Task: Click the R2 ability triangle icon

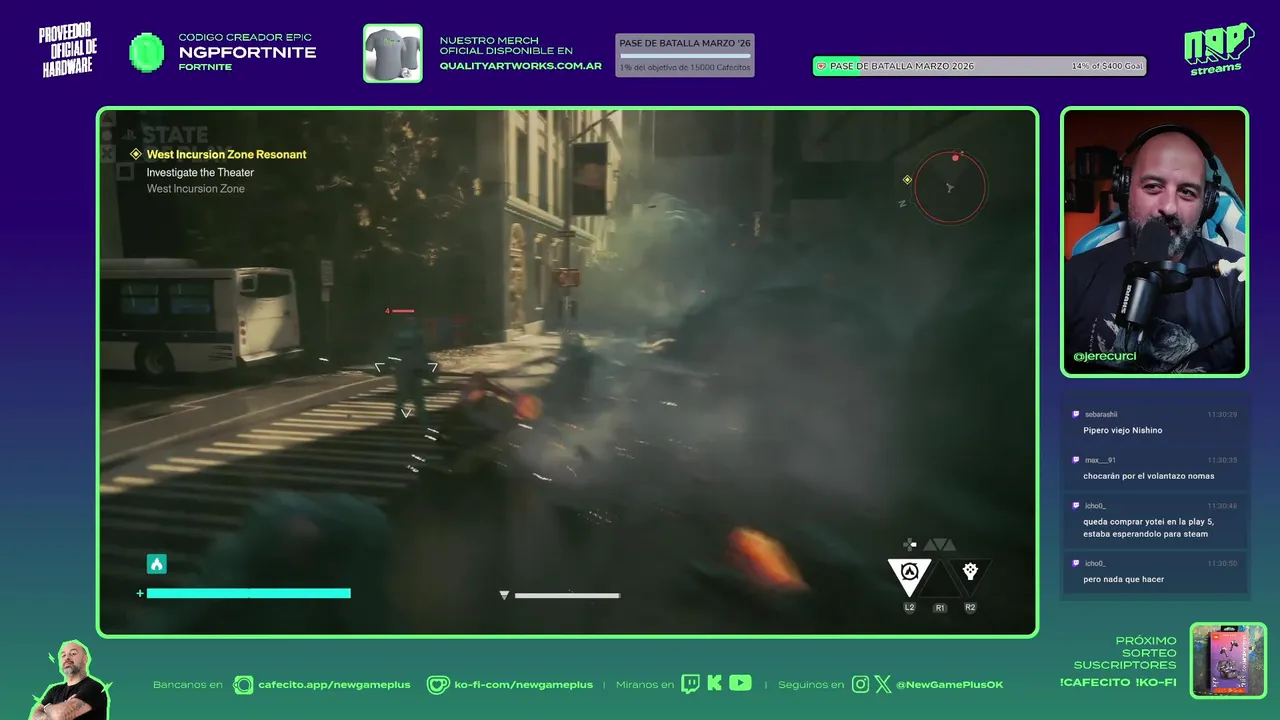Action: coord(969,574)
